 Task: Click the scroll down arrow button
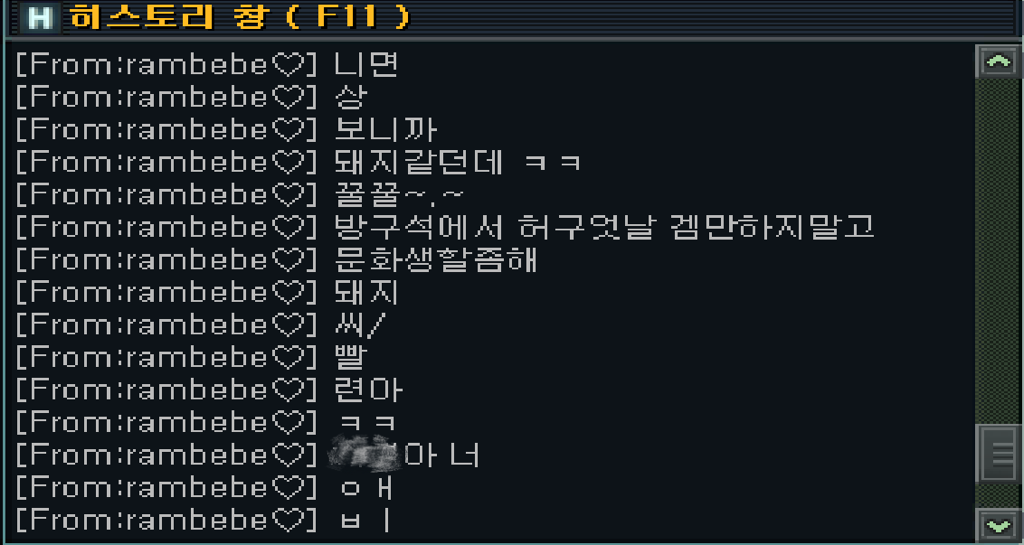point(998,524)
